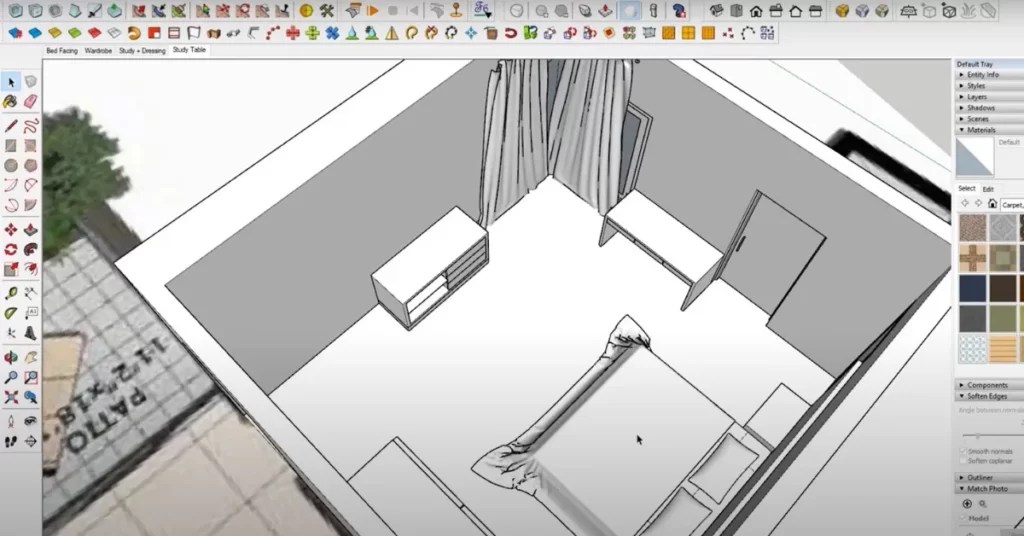Open the Wardrobe scene tab

98,50
